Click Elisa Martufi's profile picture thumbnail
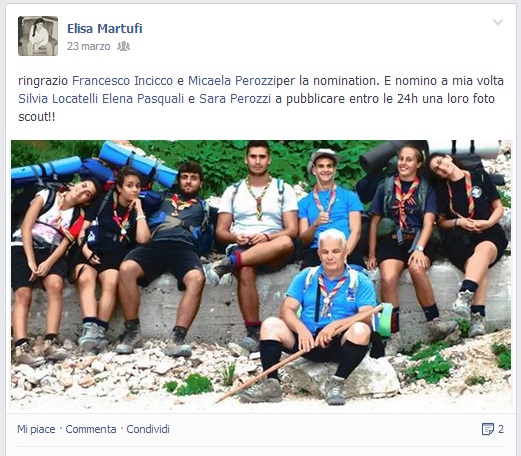Image resolution: width=521 pixels, height=456 pixels. (38, 36)
